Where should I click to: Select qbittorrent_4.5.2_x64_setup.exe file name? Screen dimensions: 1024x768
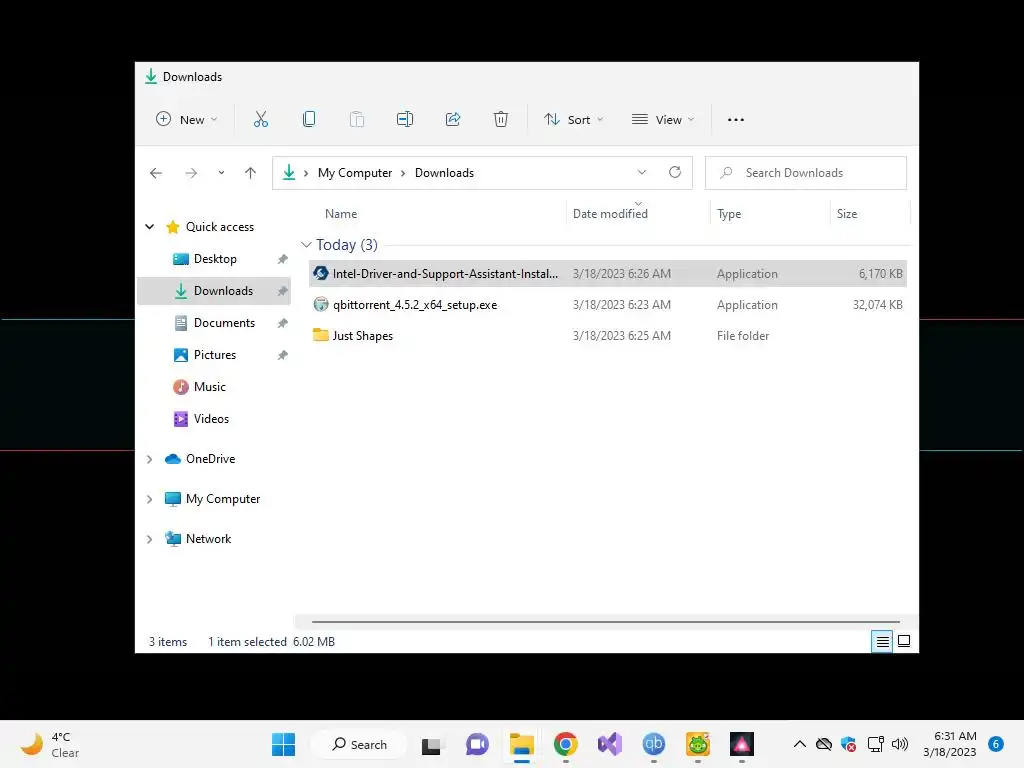pos(415,305)
